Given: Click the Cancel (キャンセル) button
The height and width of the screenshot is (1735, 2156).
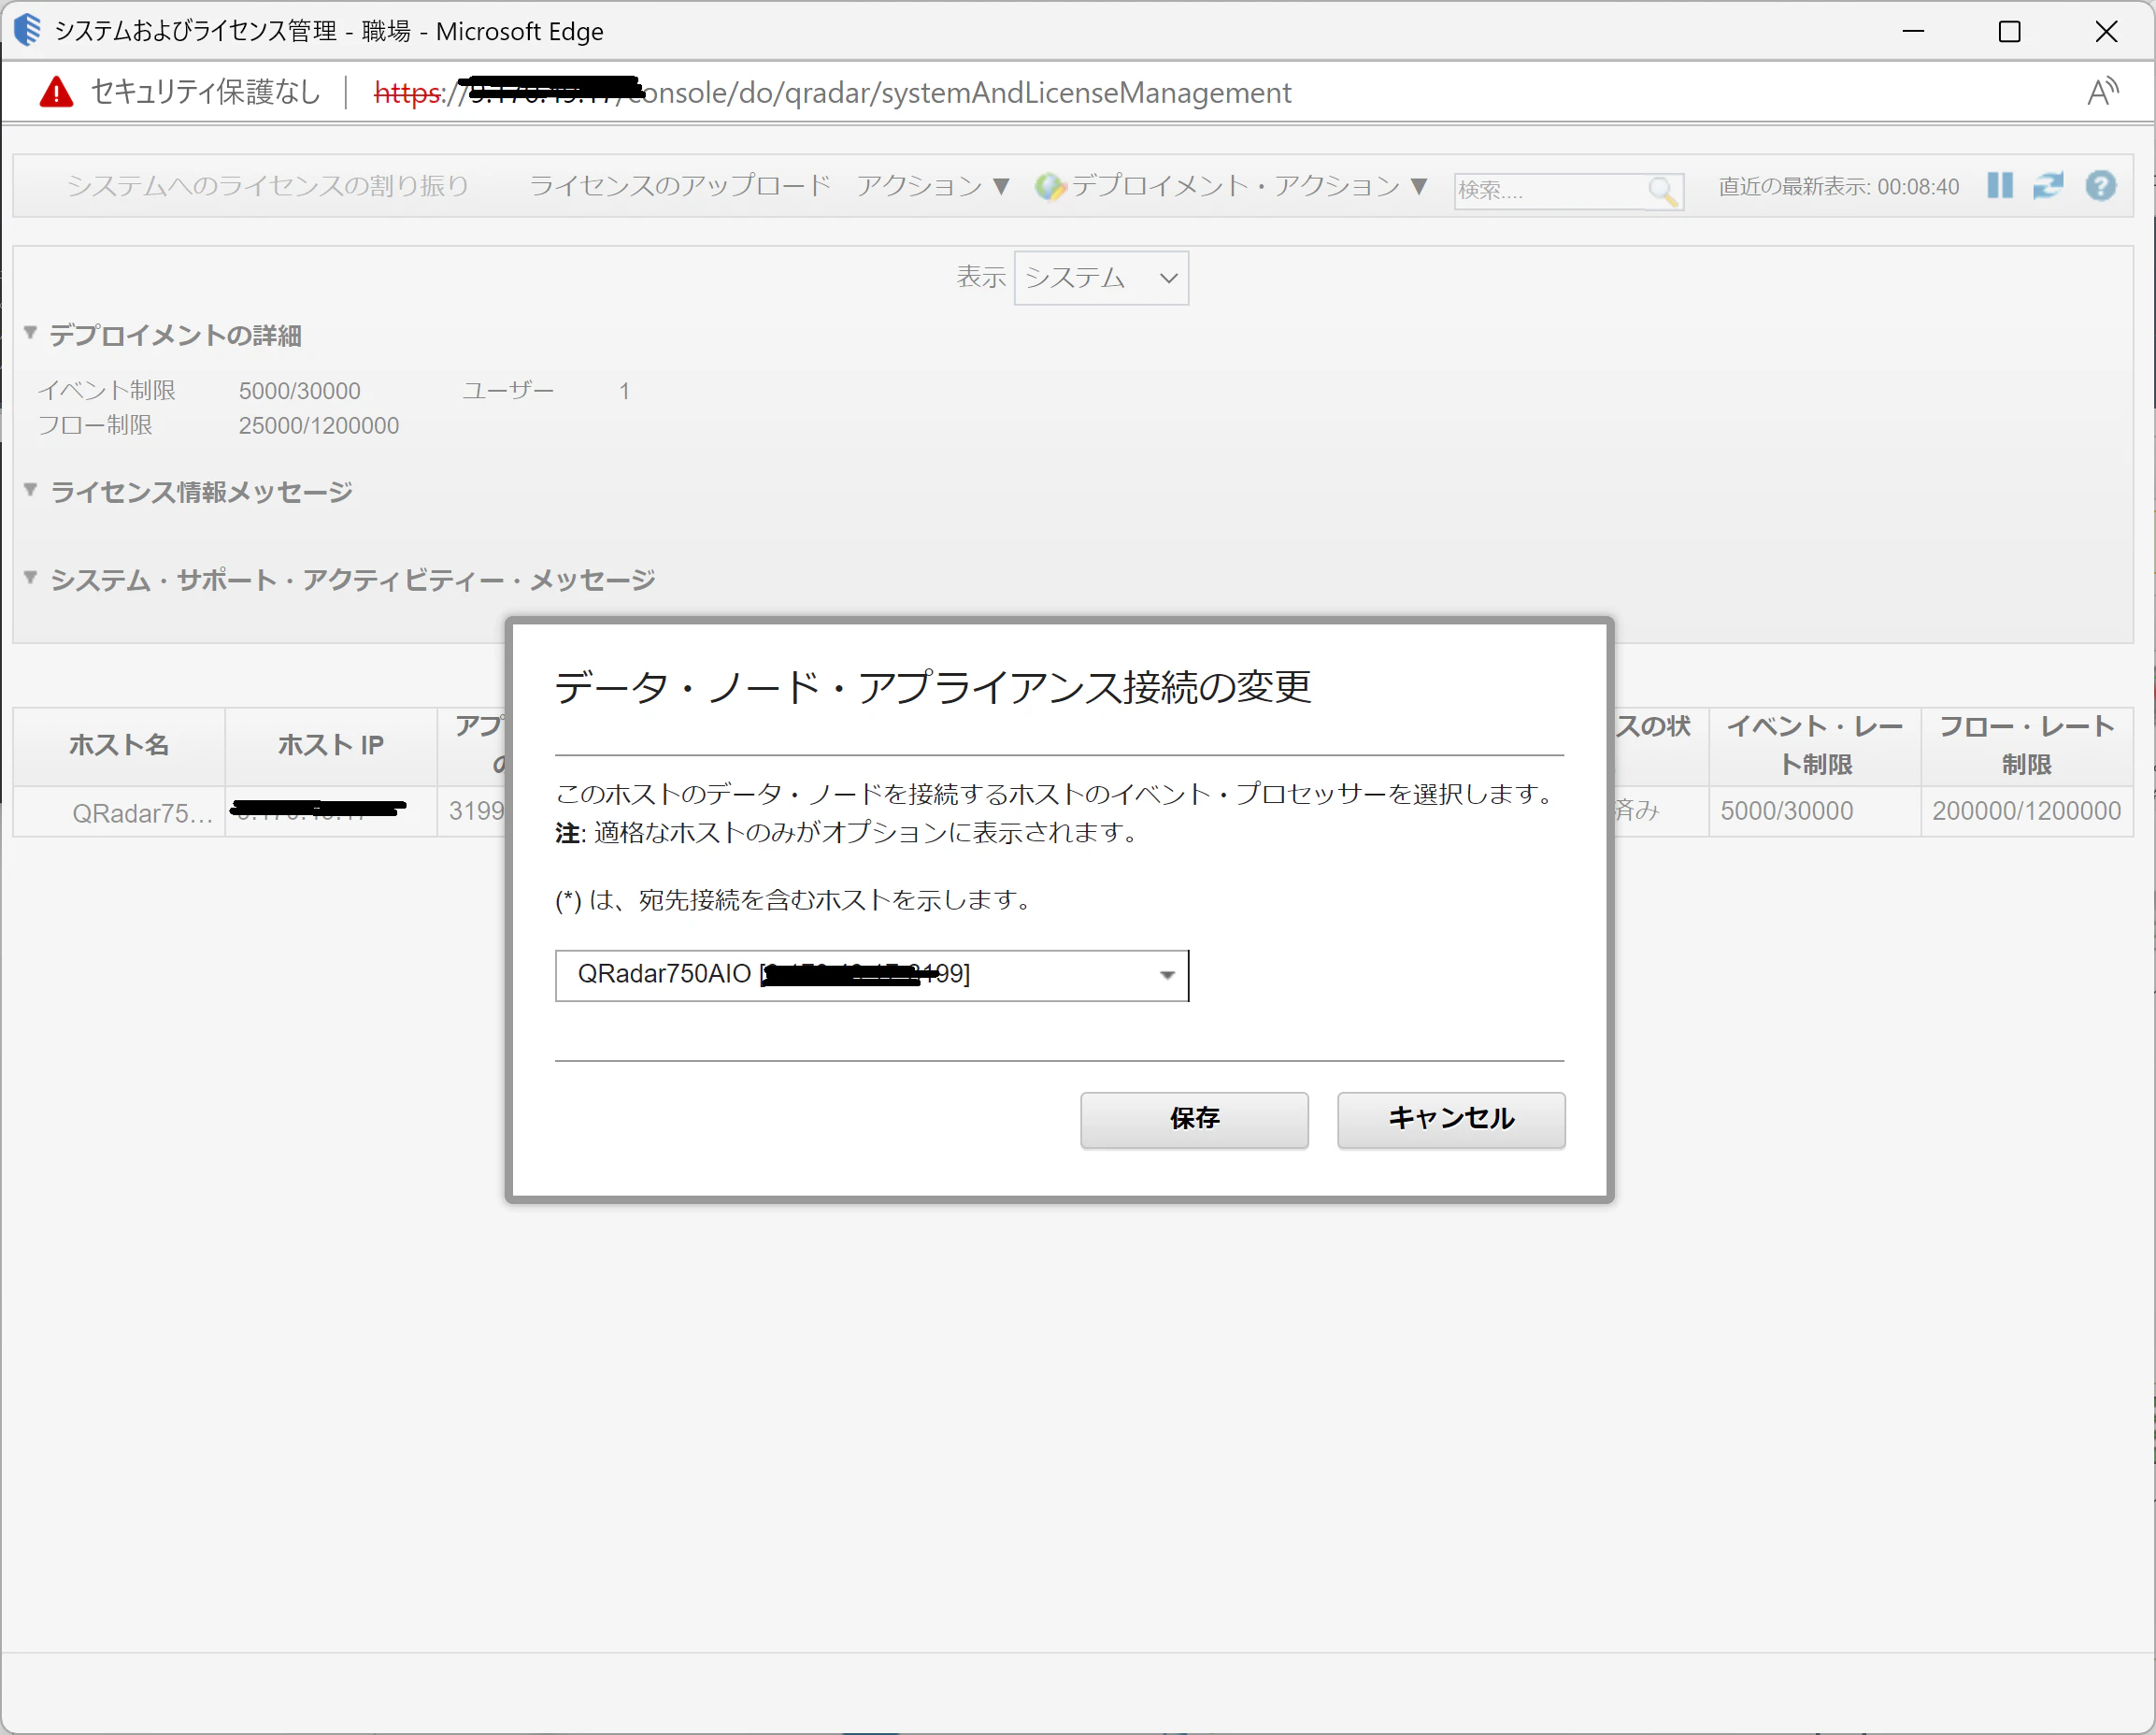Looking at the screenshot, I should pos(1450,1119).
